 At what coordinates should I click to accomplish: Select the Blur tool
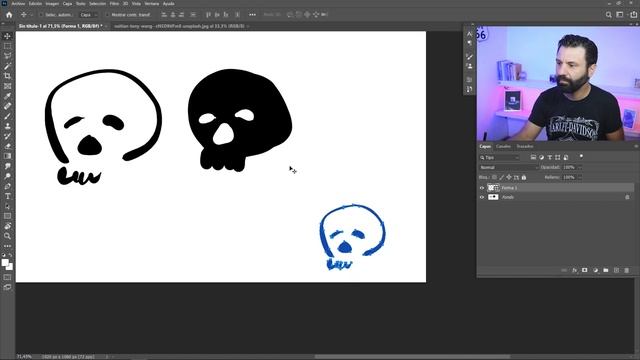[7, 166]
